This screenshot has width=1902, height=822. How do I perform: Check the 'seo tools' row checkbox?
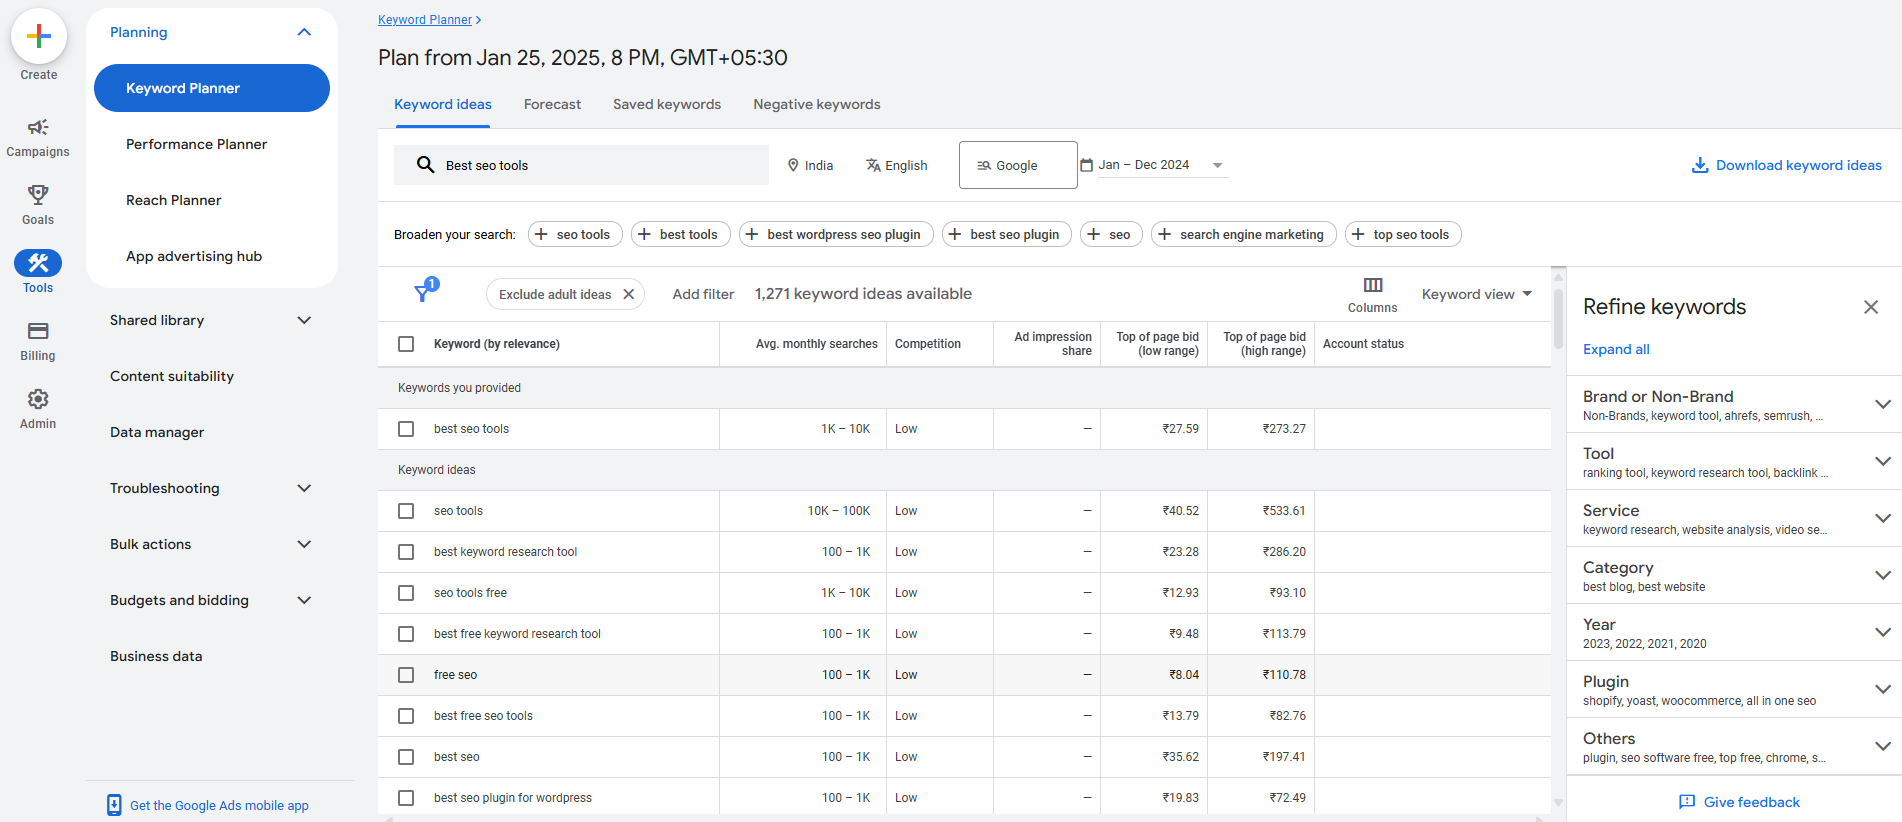(x=406, y=511)
